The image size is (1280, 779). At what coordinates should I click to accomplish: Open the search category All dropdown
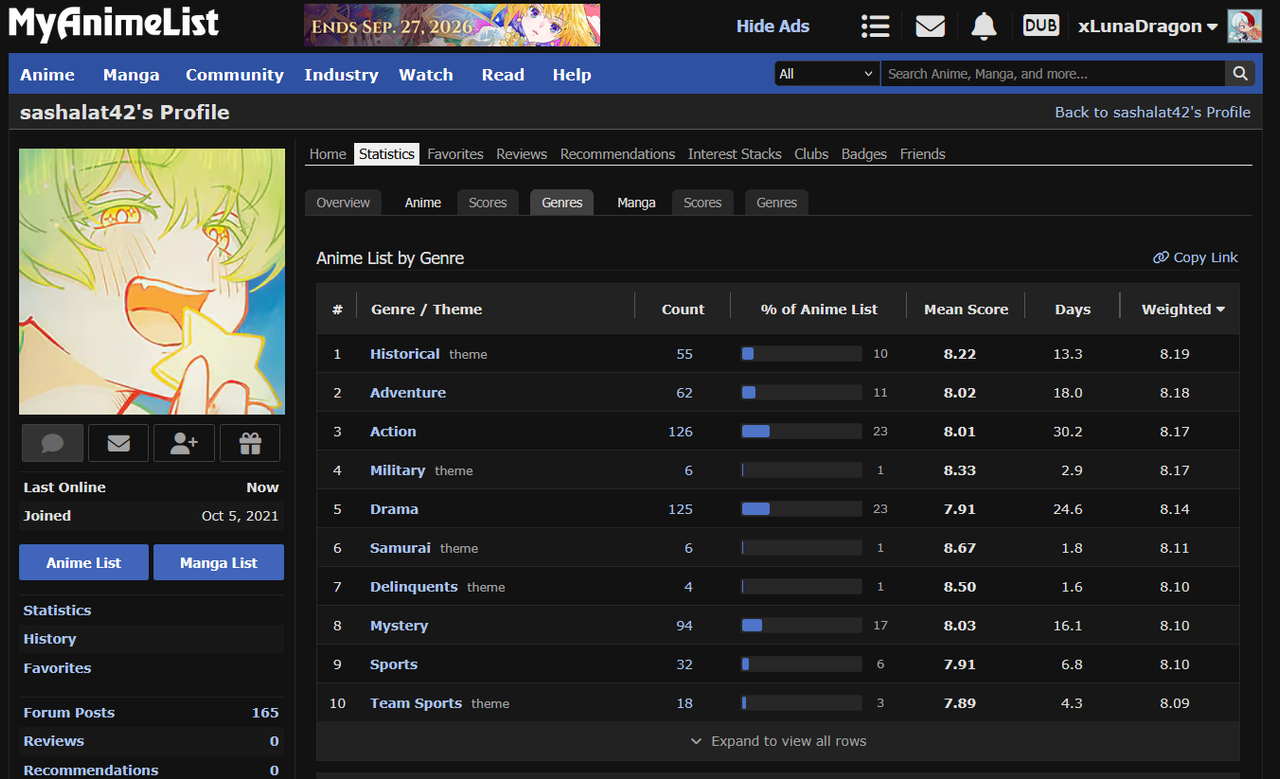point(827,74)
